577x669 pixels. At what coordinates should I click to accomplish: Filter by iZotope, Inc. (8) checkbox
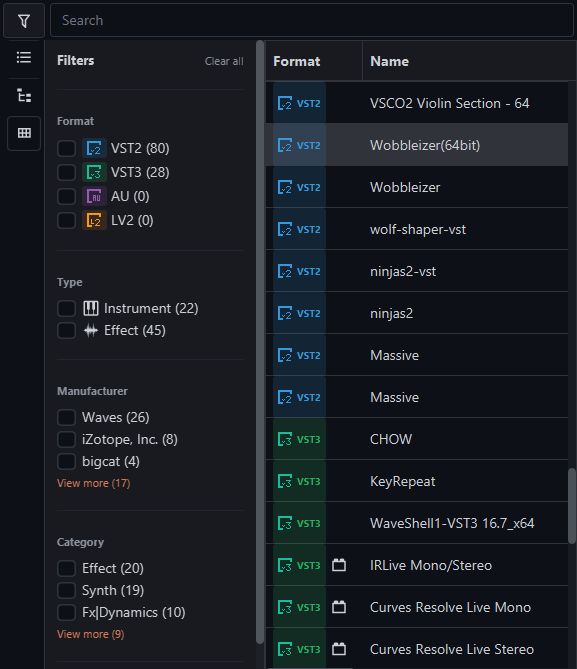coord(67,439)
